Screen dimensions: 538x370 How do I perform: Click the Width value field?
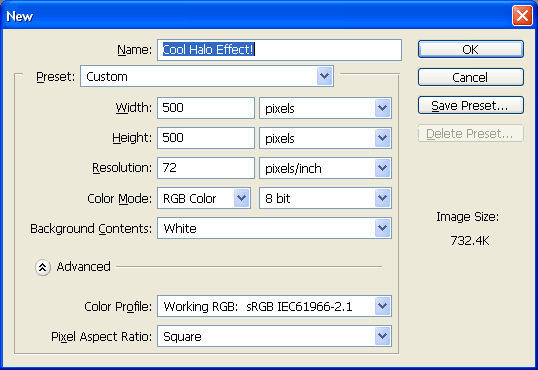(x=206, y=108)
